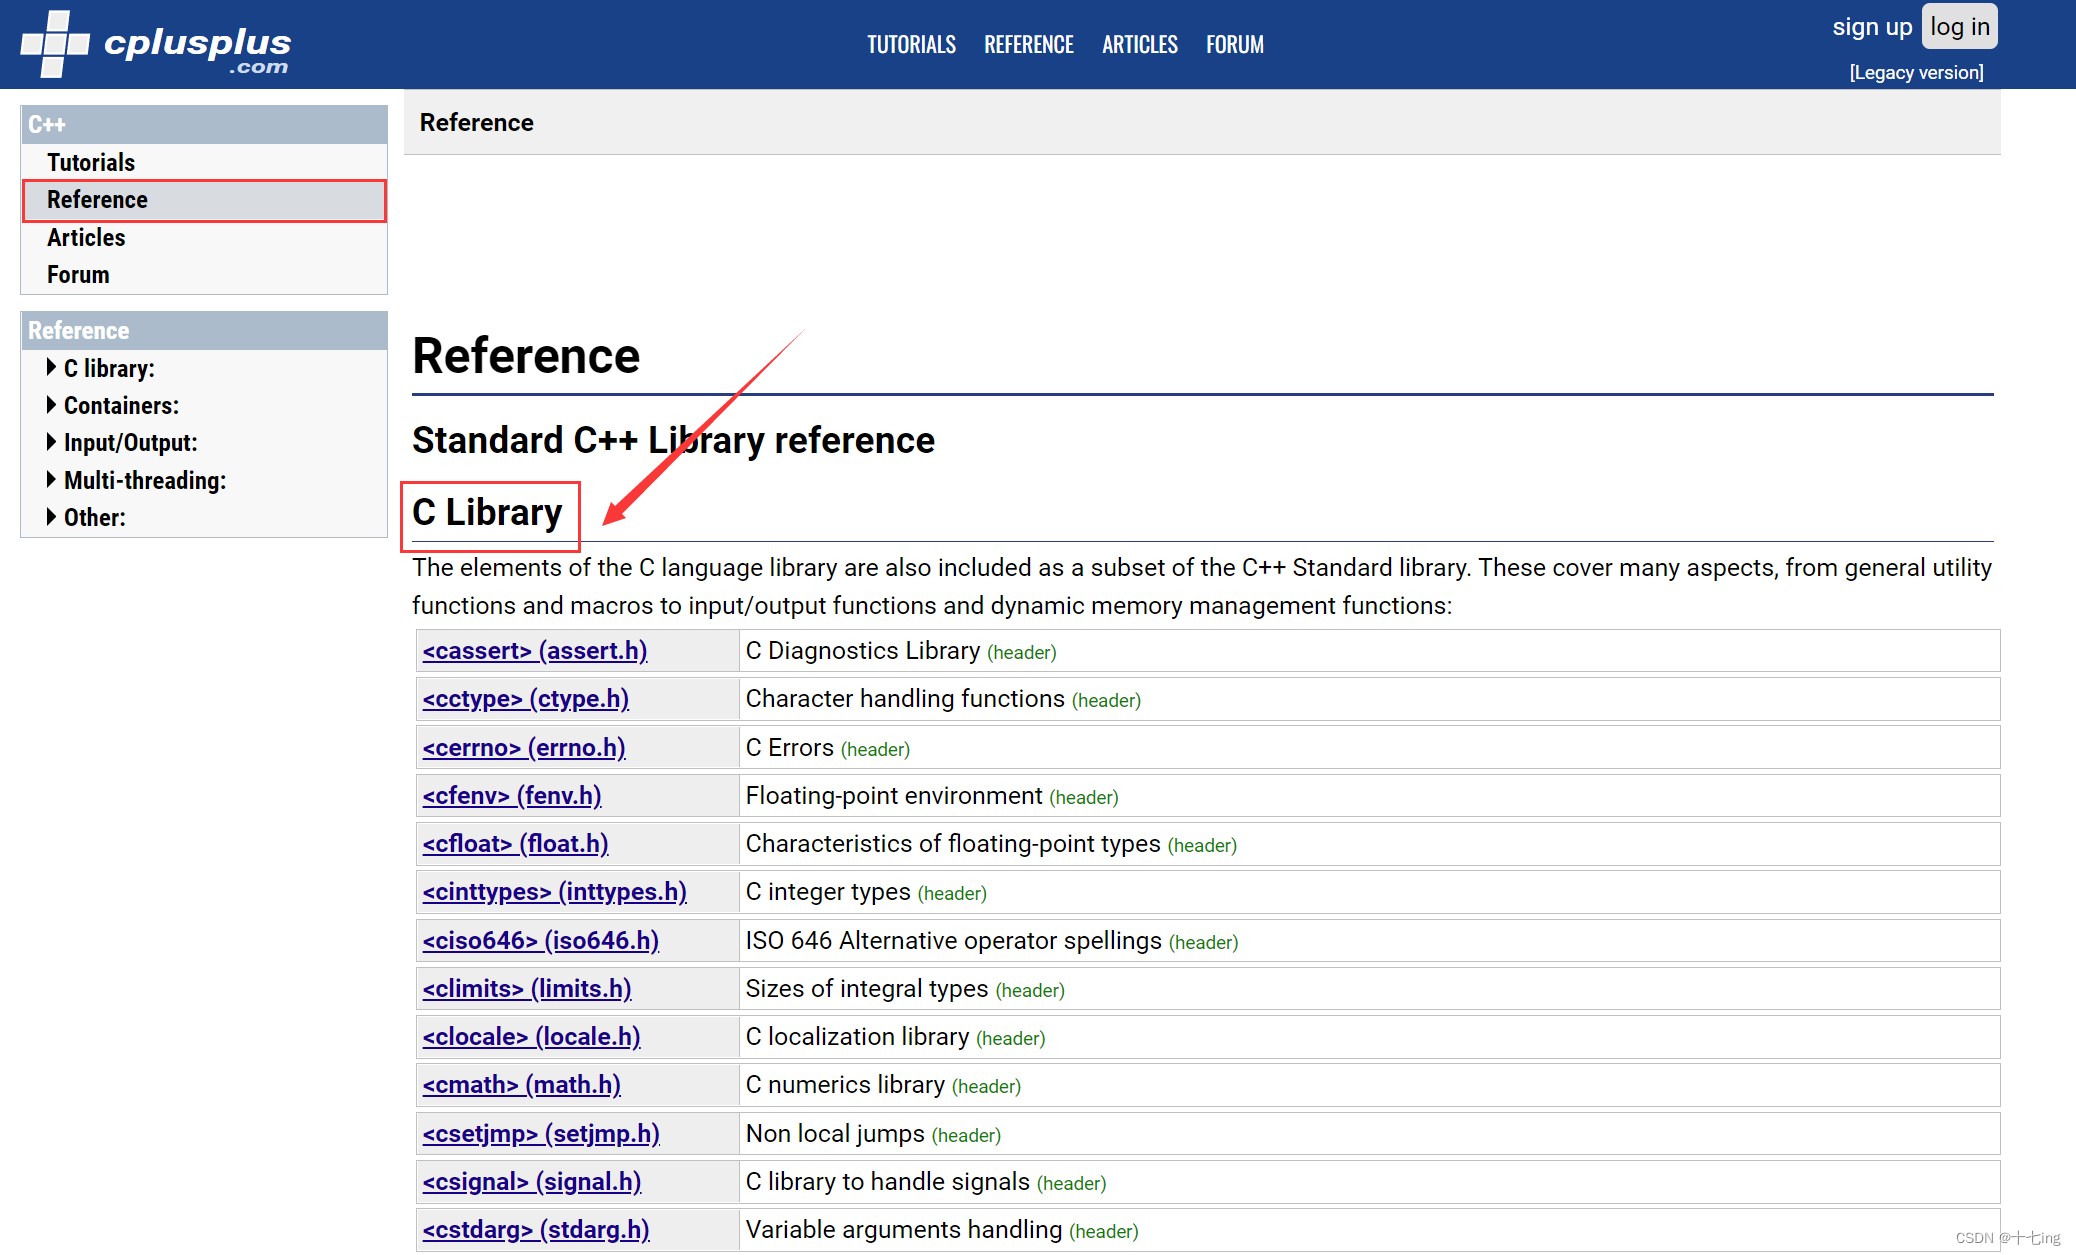2076x1255 pixels.
Task: Expand the Other section arrow
Action: click(x=51, y=517)
